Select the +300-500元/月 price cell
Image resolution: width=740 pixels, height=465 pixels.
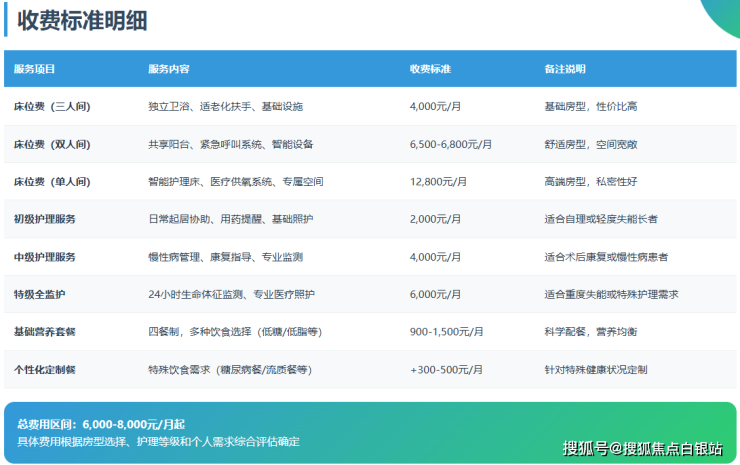click(x=447, y=369)
